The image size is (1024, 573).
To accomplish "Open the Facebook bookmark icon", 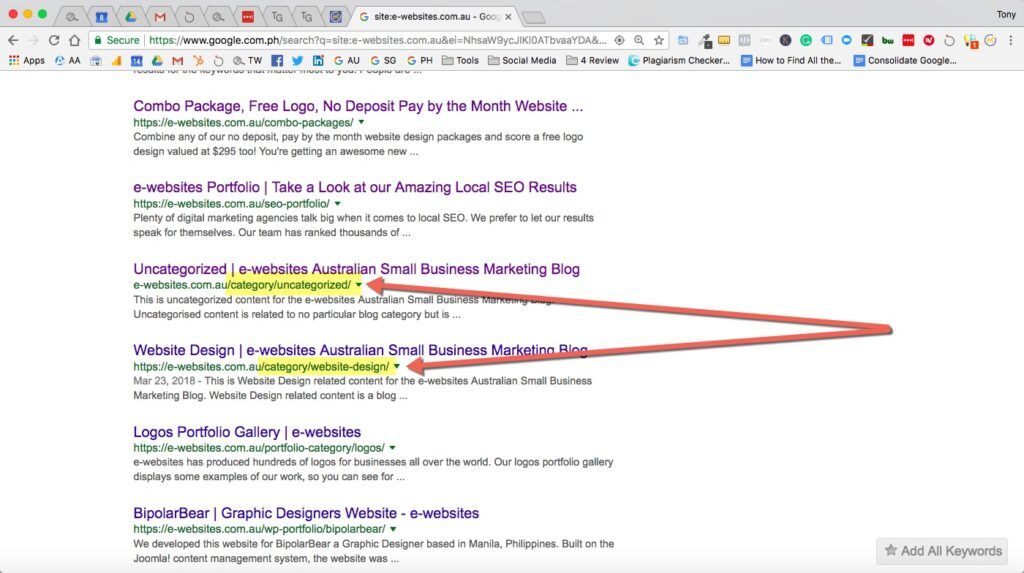I will [x=277, y=61].
